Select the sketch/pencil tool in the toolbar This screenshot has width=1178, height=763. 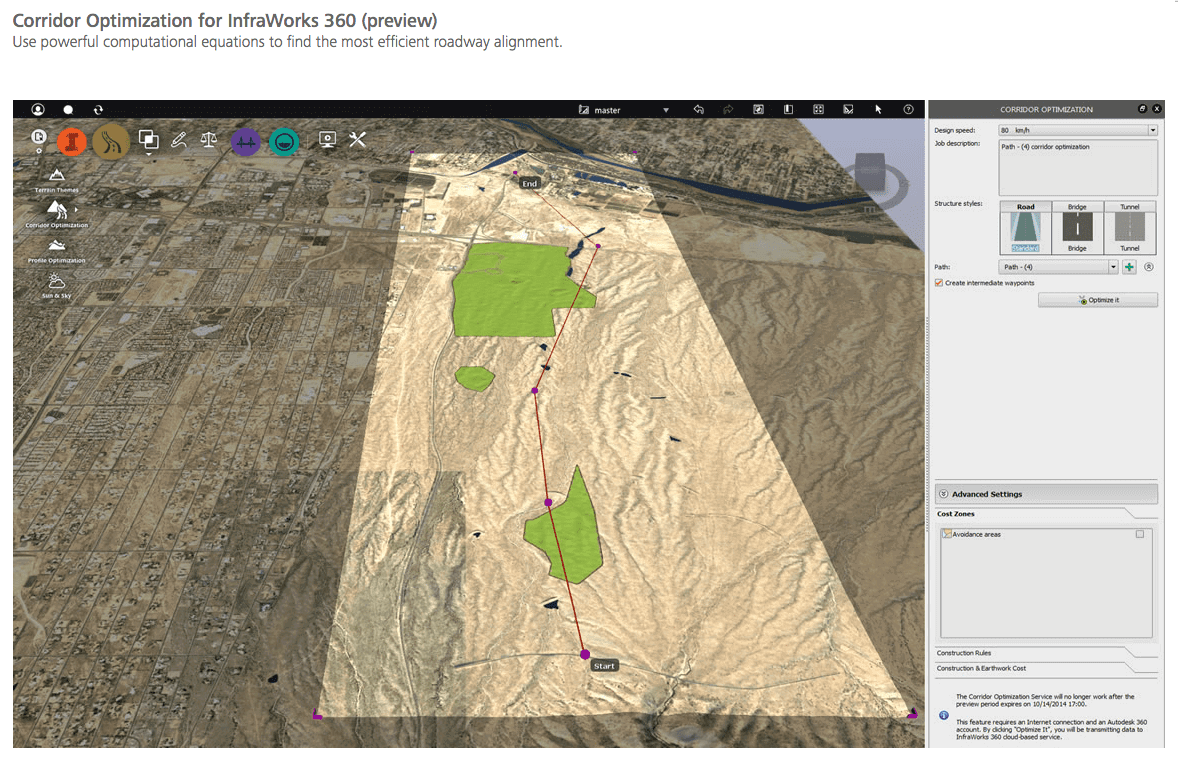pos(180,140)
